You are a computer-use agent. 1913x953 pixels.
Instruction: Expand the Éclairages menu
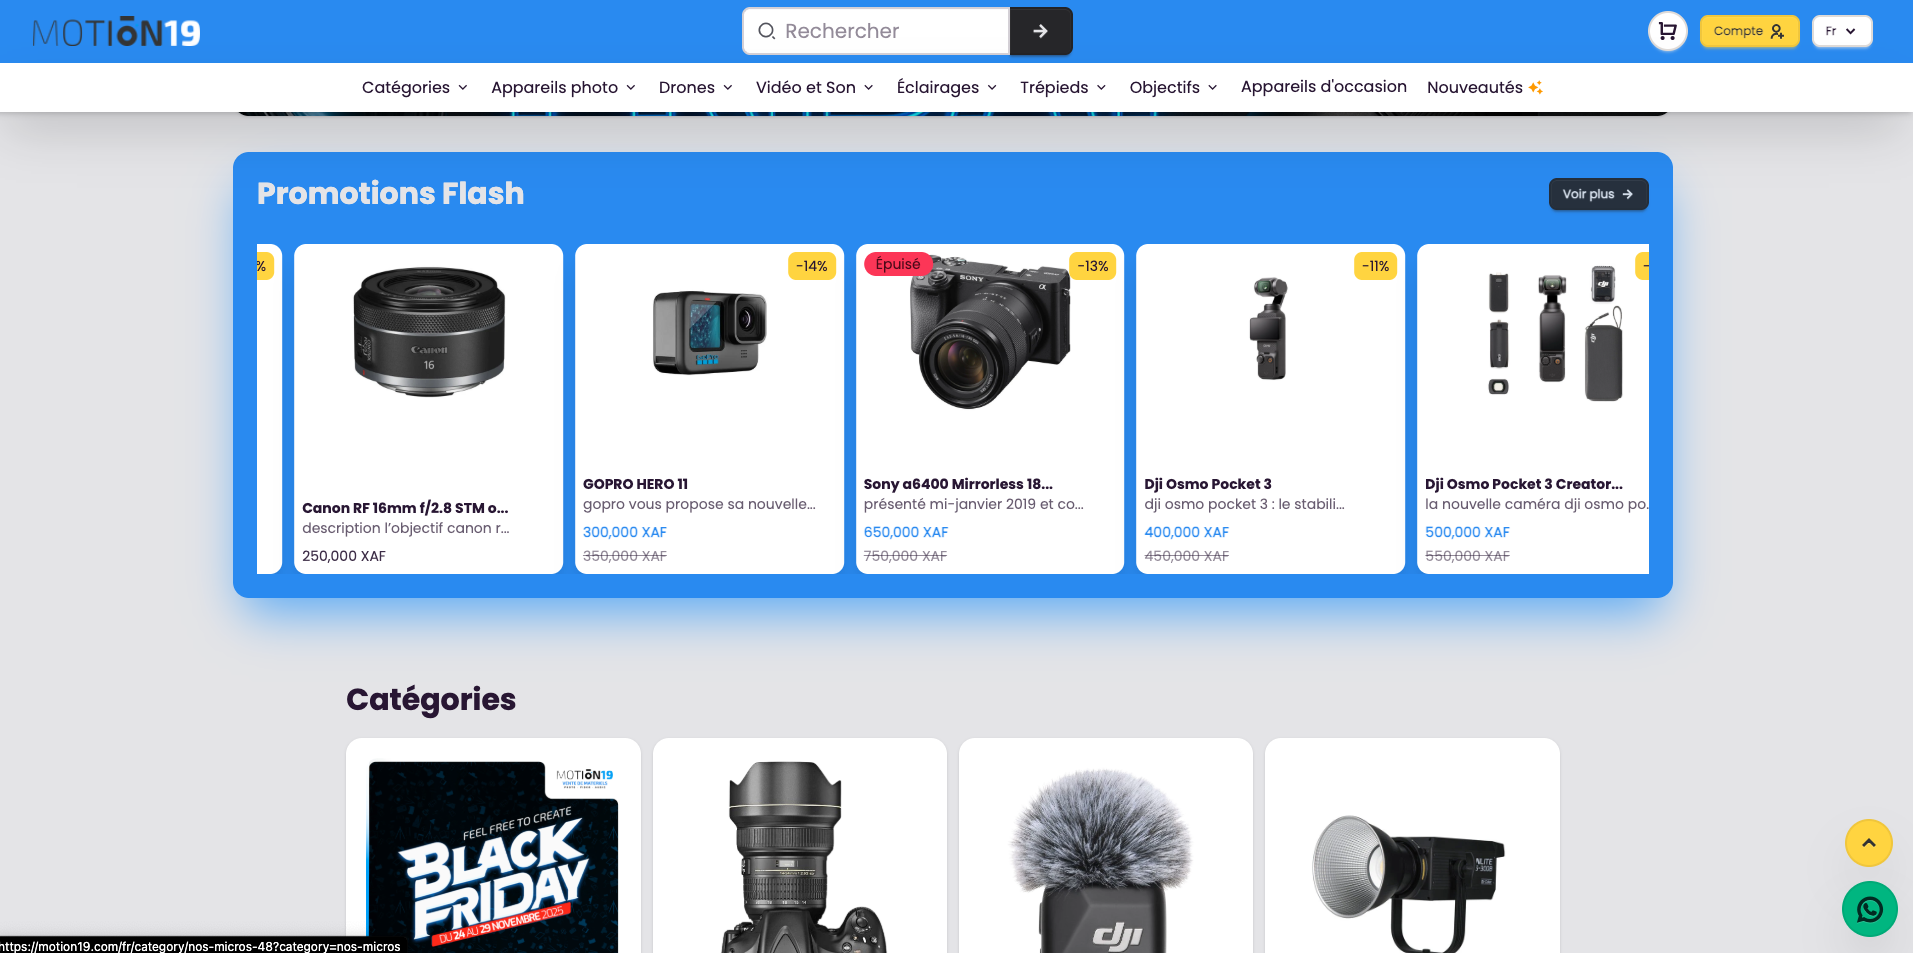click(946, 87)
